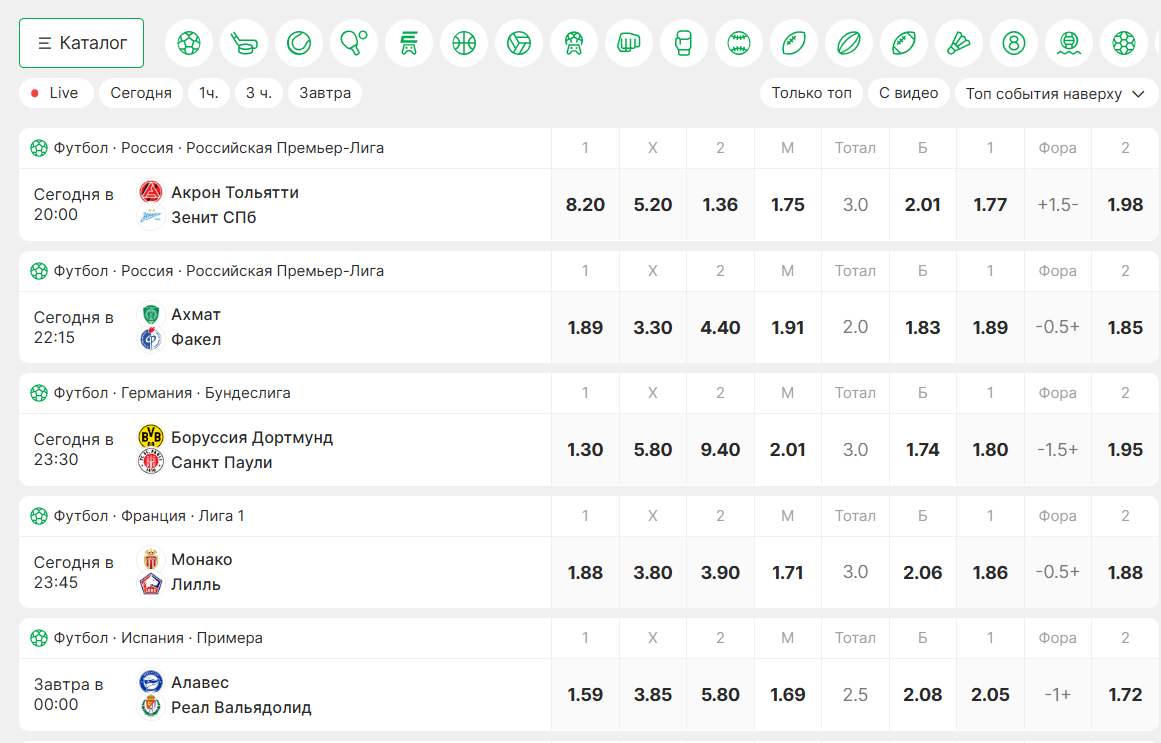1161x743 pixels.
Task: Click the Алавес team logo
Action: point(151,682)
